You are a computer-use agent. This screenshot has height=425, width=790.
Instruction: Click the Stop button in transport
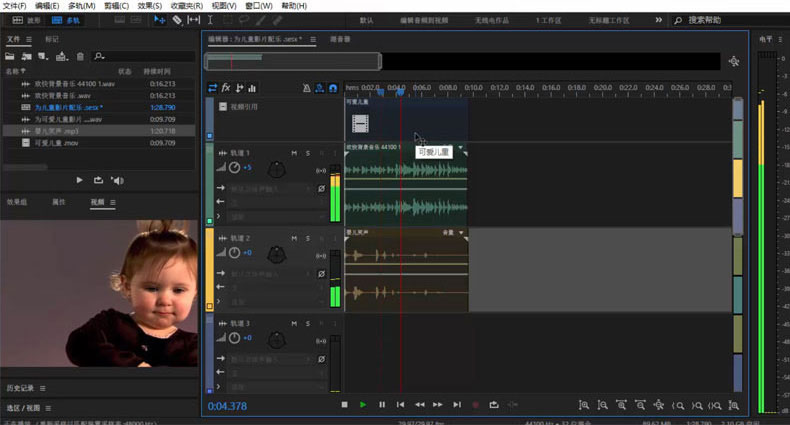[x=344, y=405]
